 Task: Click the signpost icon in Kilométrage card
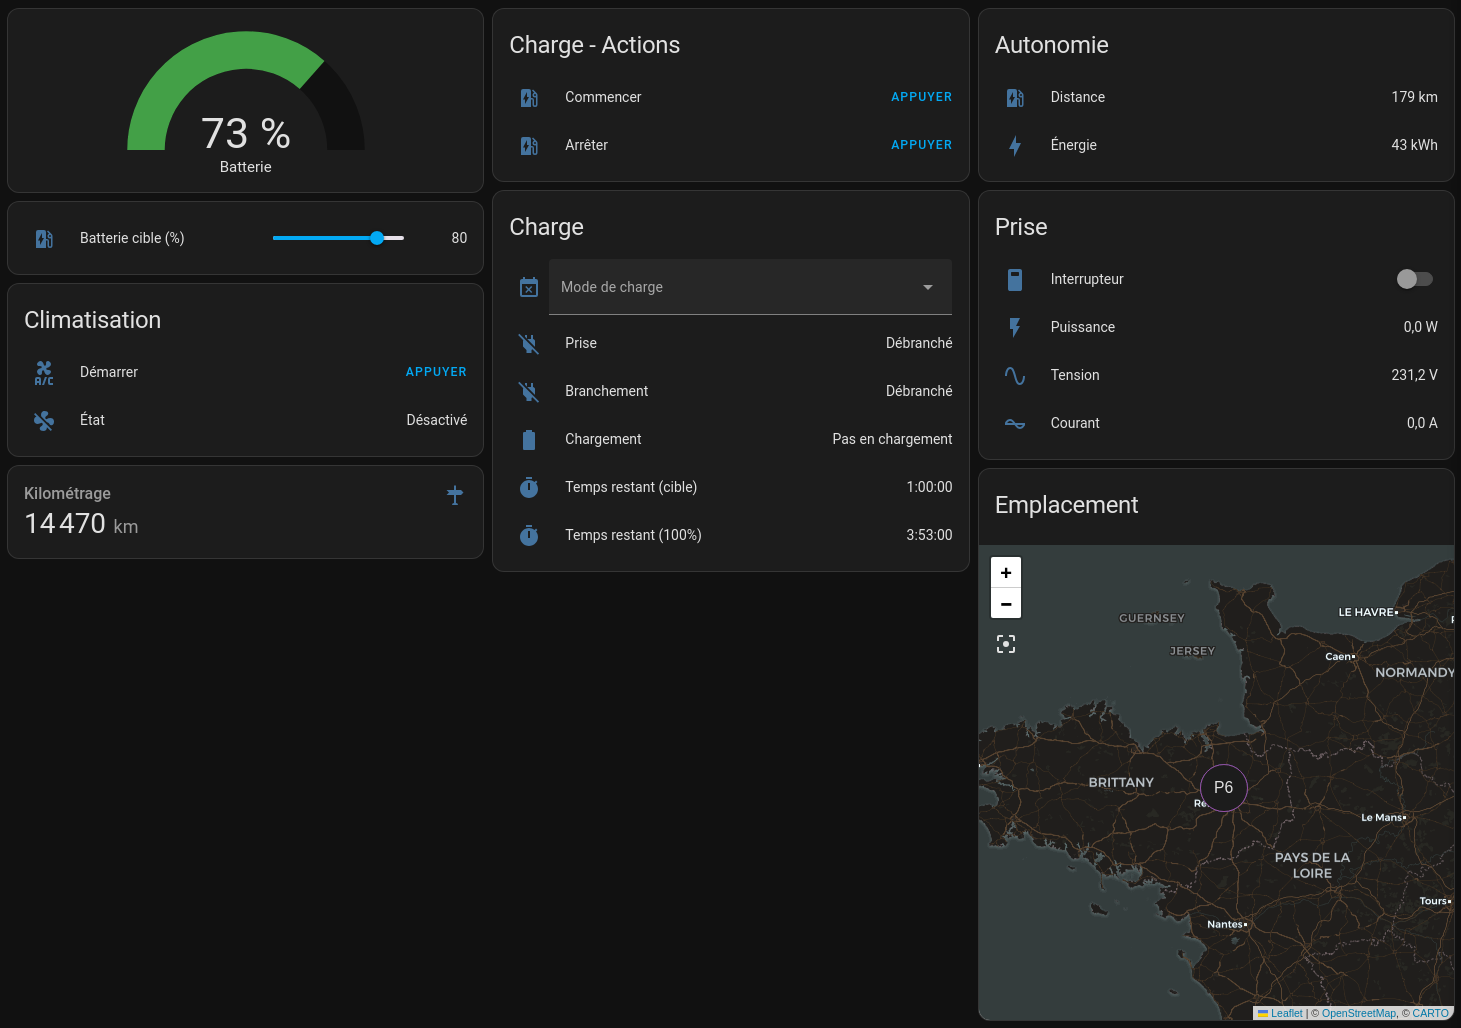click(455, 495)
